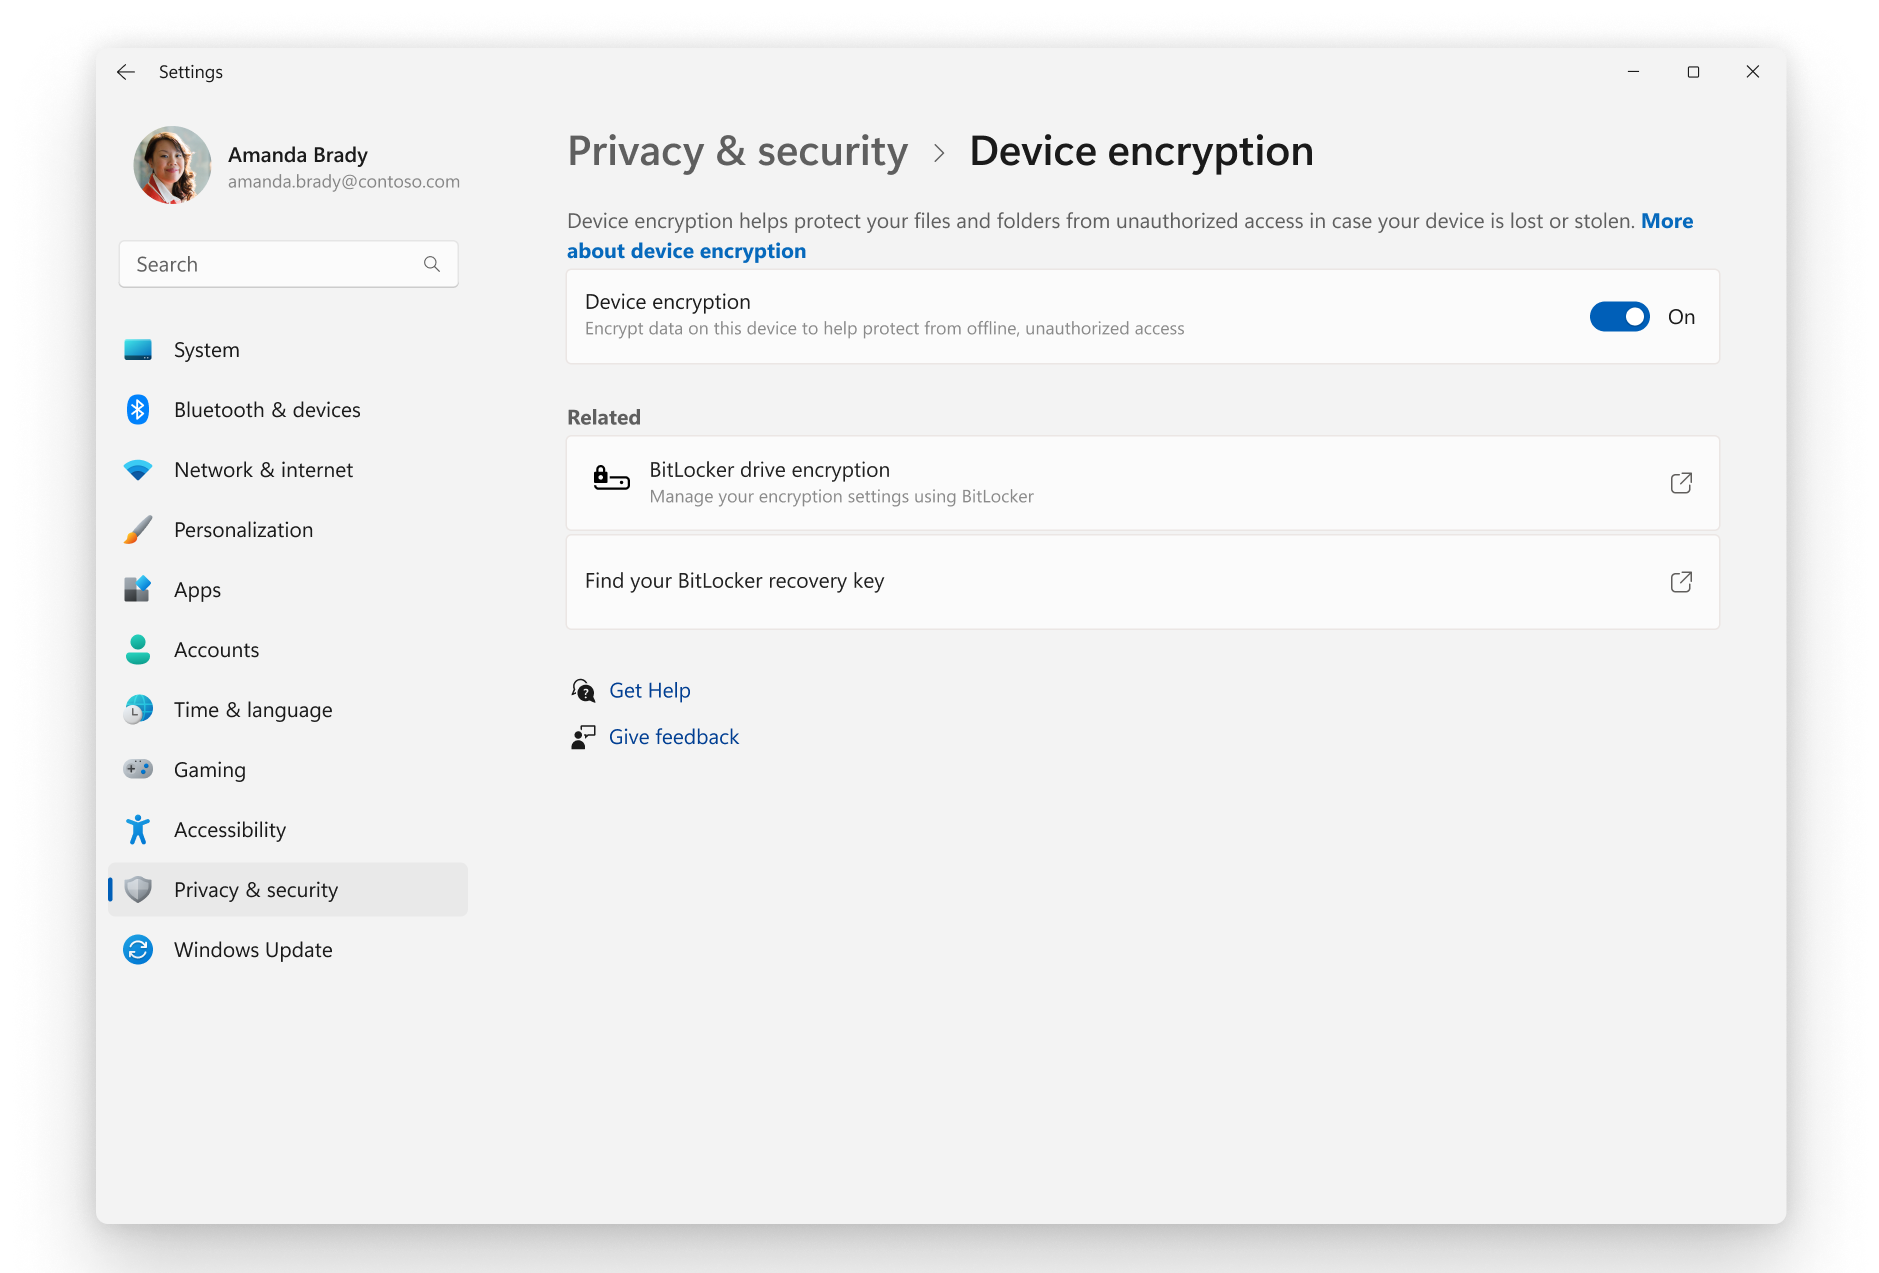Viewport: 1879px width, 1273px height.
Task: Click the Windows Update sync icon
Action: point(138,950)
